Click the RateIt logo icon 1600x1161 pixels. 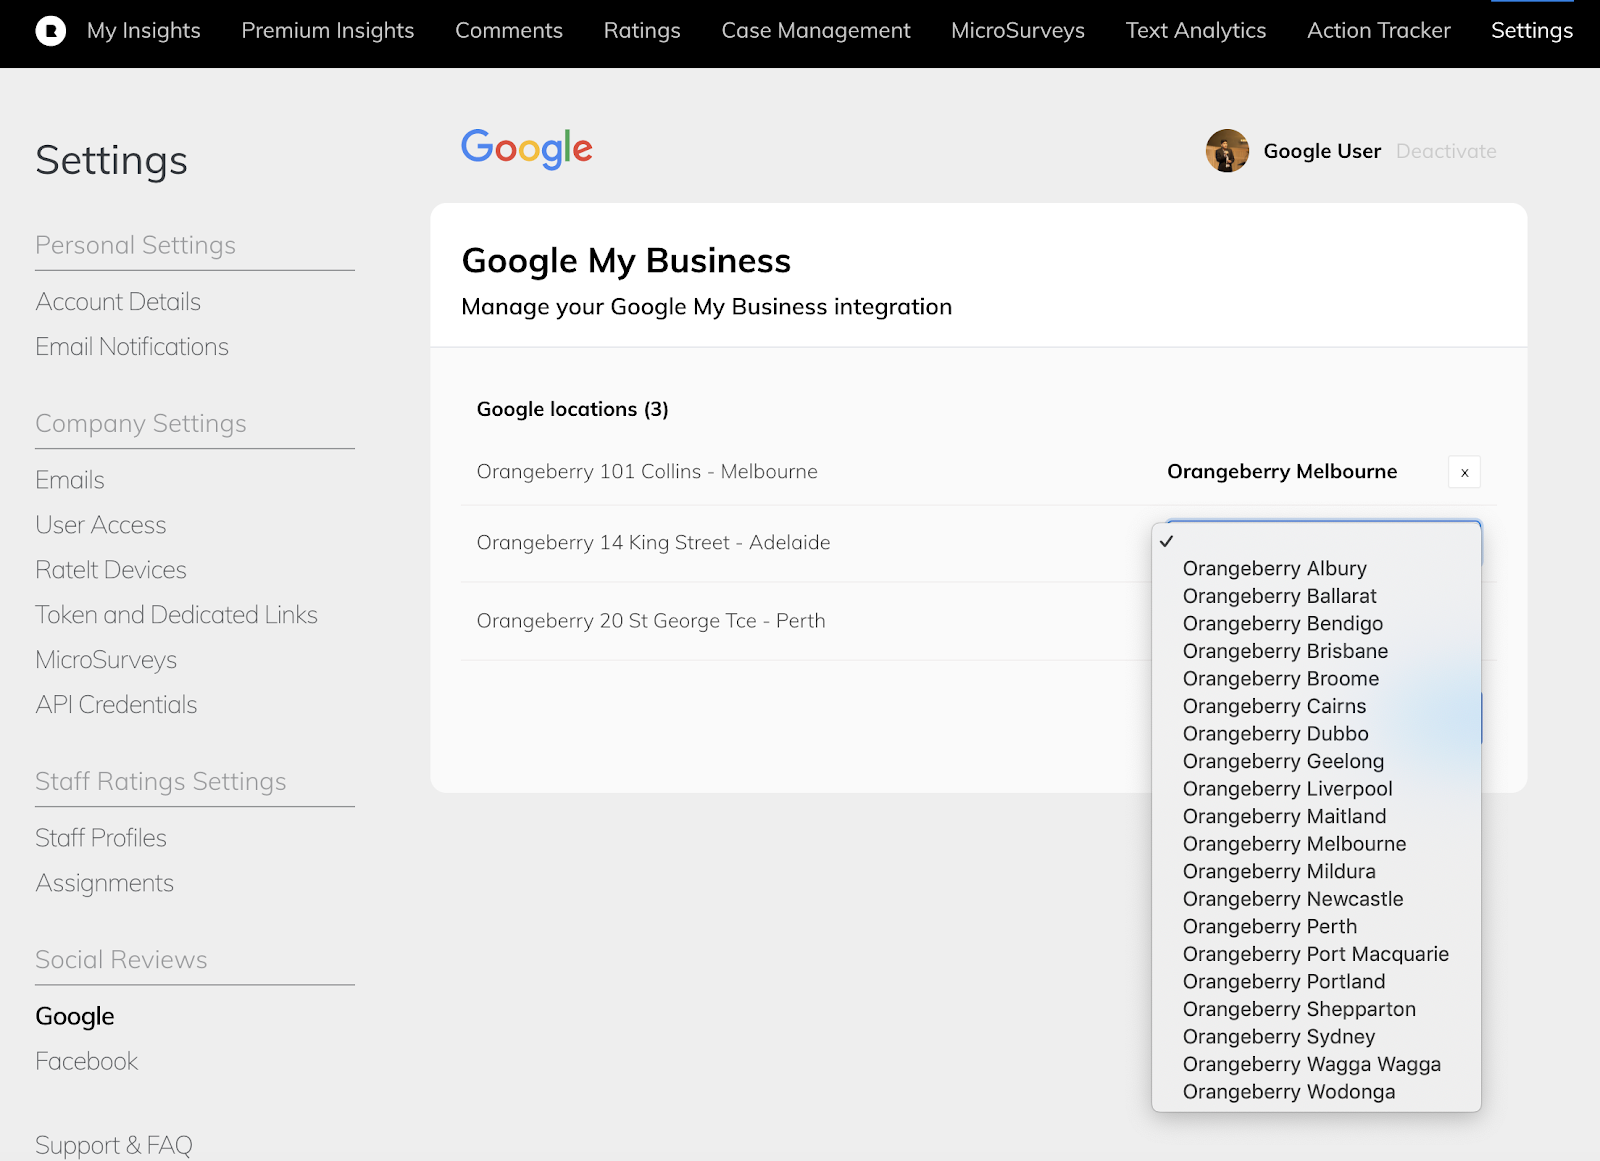[x=50, y=31]
